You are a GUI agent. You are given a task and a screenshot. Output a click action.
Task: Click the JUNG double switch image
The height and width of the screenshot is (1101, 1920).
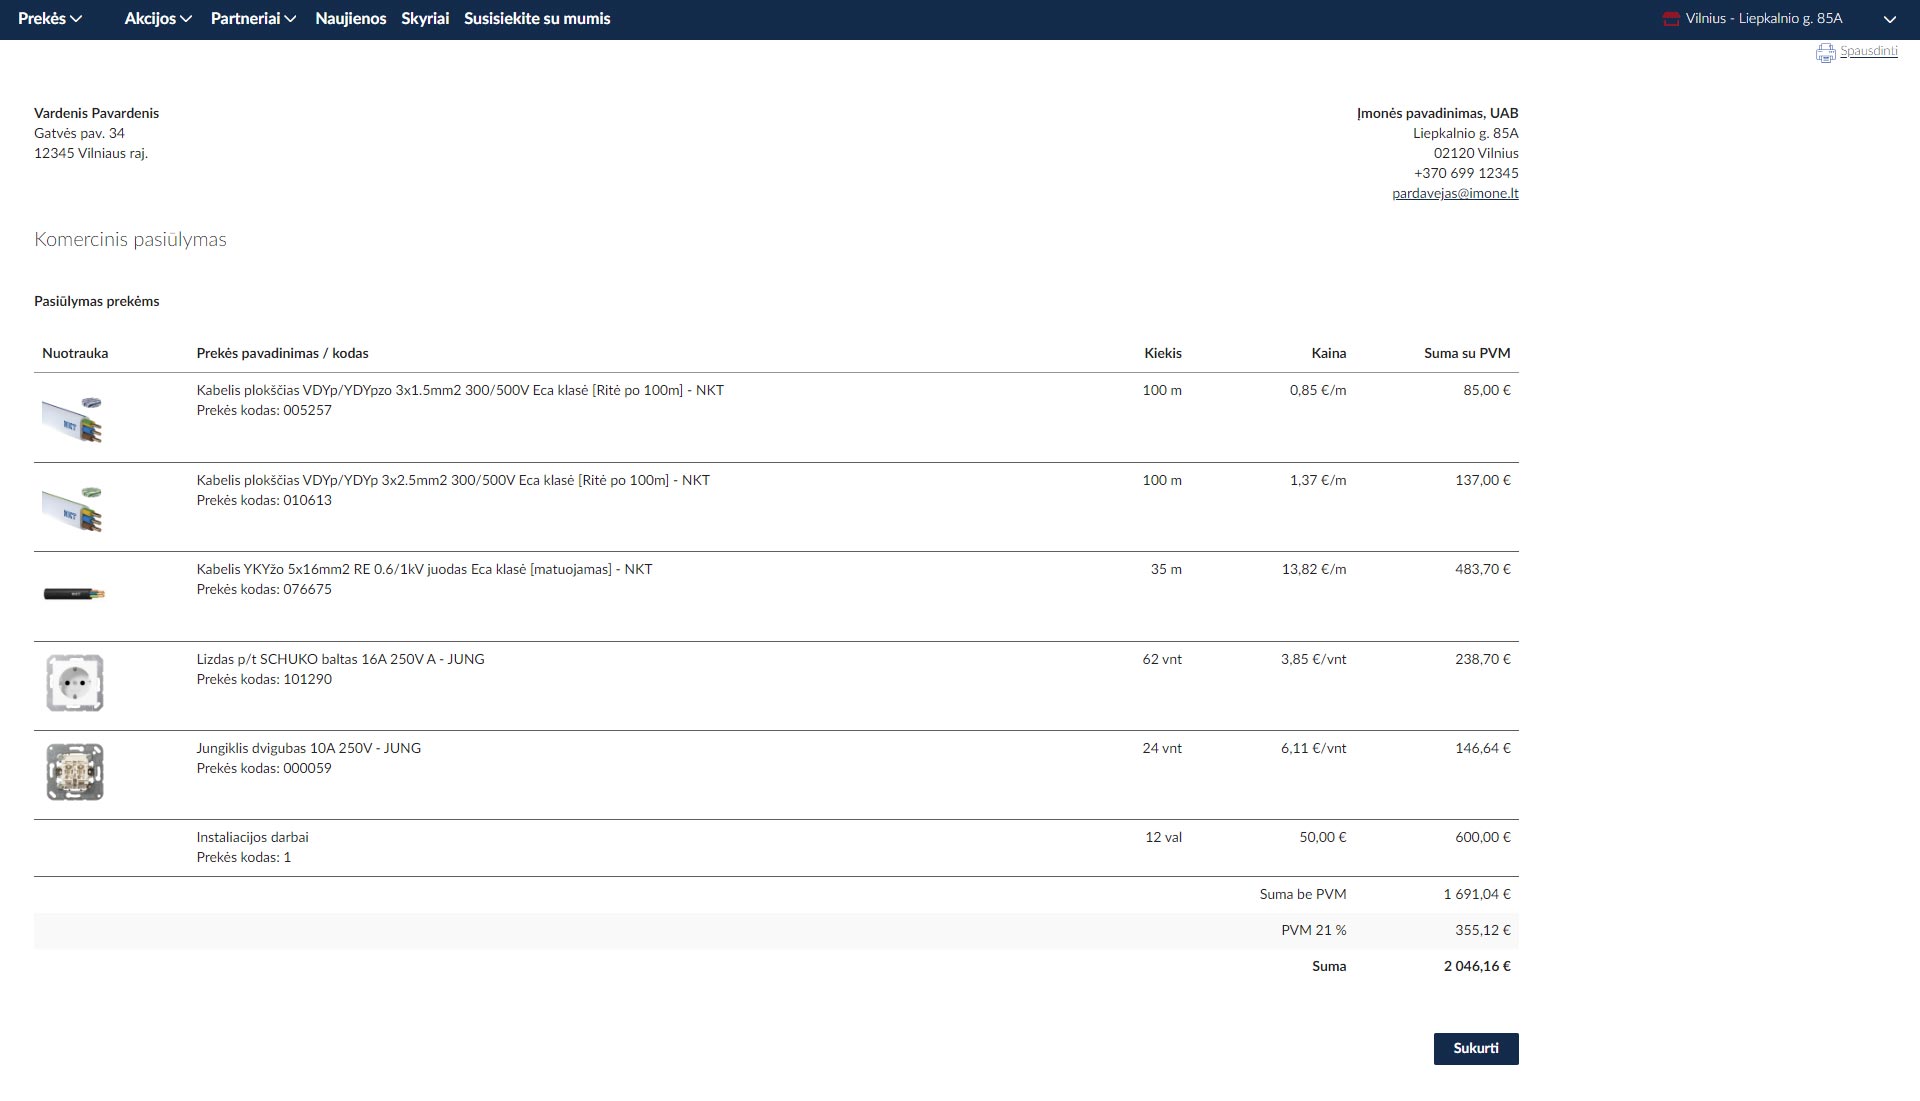[x=75, y=772]
